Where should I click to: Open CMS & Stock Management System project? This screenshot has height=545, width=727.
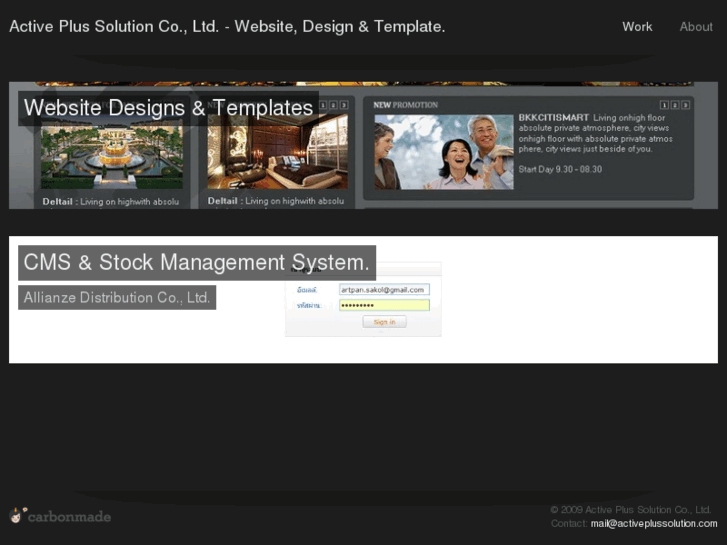pyautogui.click(x=197, y=263)
